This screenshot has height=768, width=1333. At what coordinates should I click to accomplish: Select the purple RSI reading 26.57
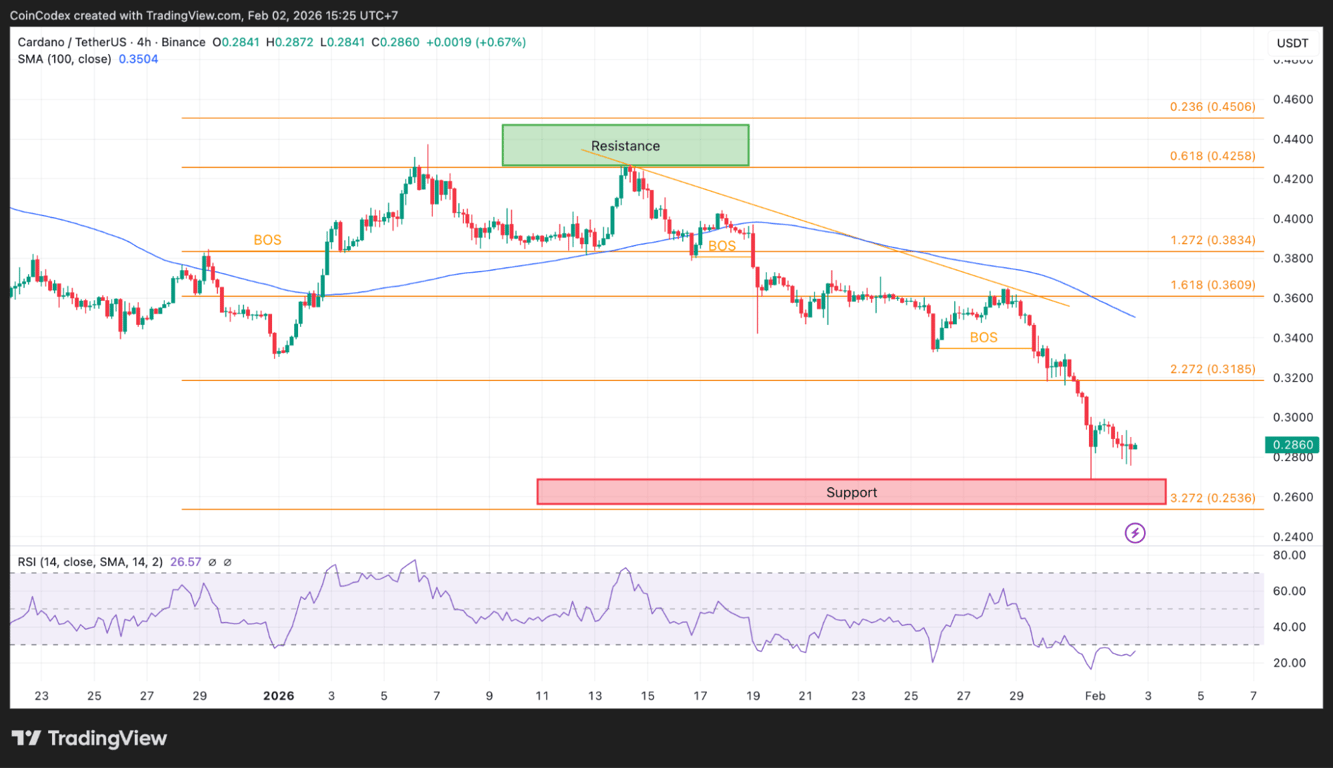(x=186, y=562)
